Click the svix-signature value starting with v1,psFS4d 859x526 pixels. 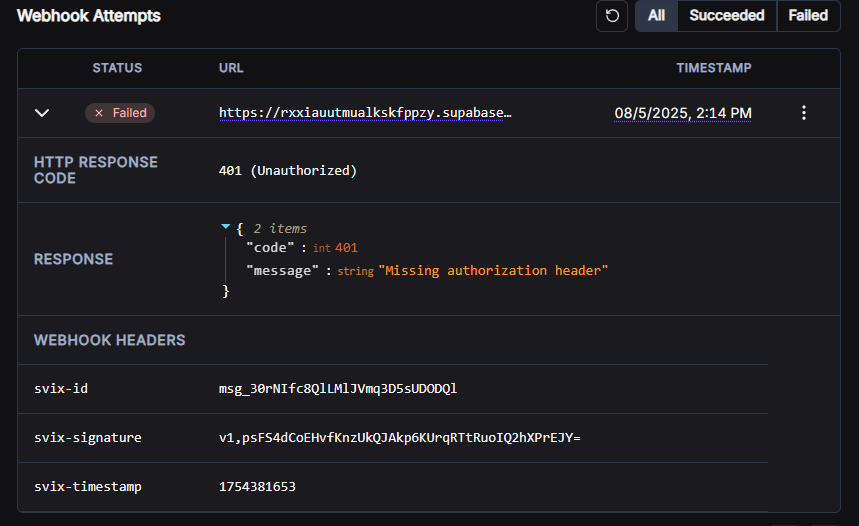point(399,437)
